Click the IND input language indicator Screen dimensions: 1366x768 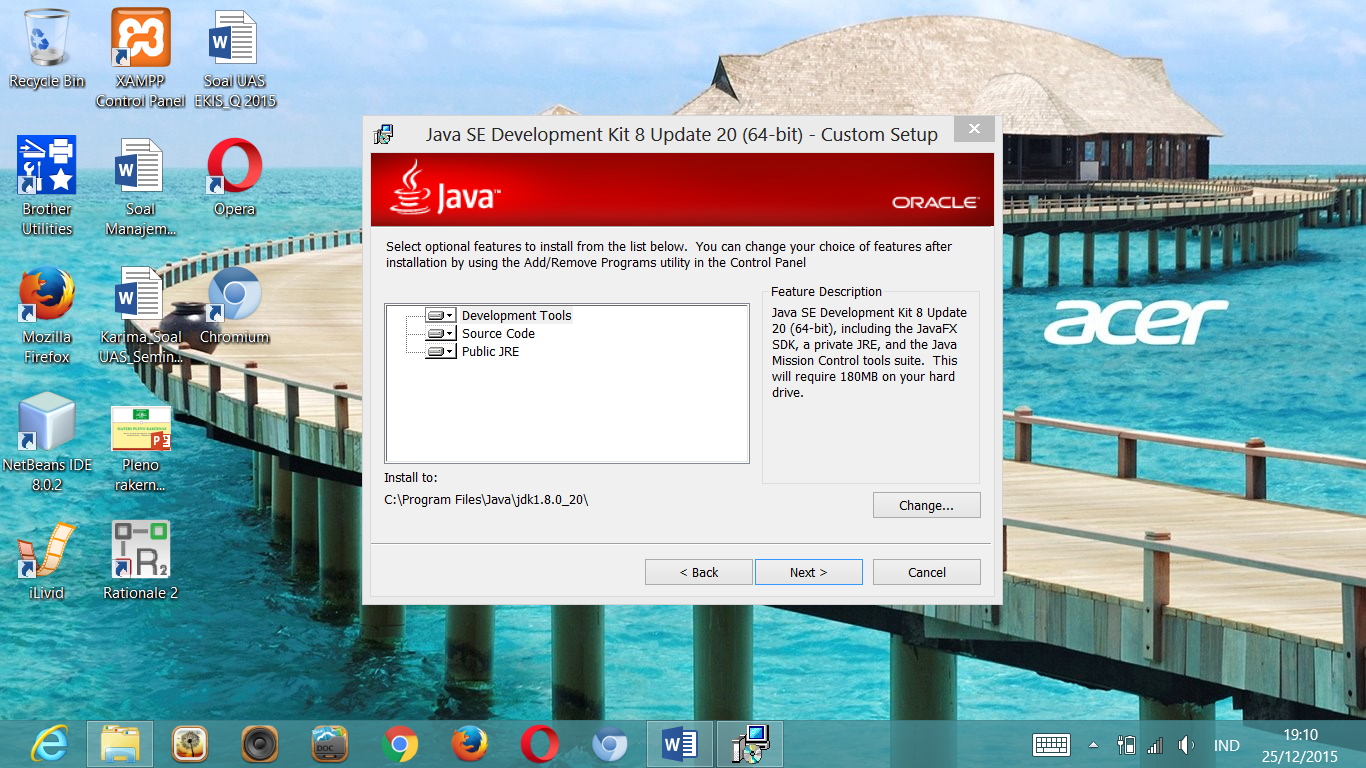[x=1226, y=745]
